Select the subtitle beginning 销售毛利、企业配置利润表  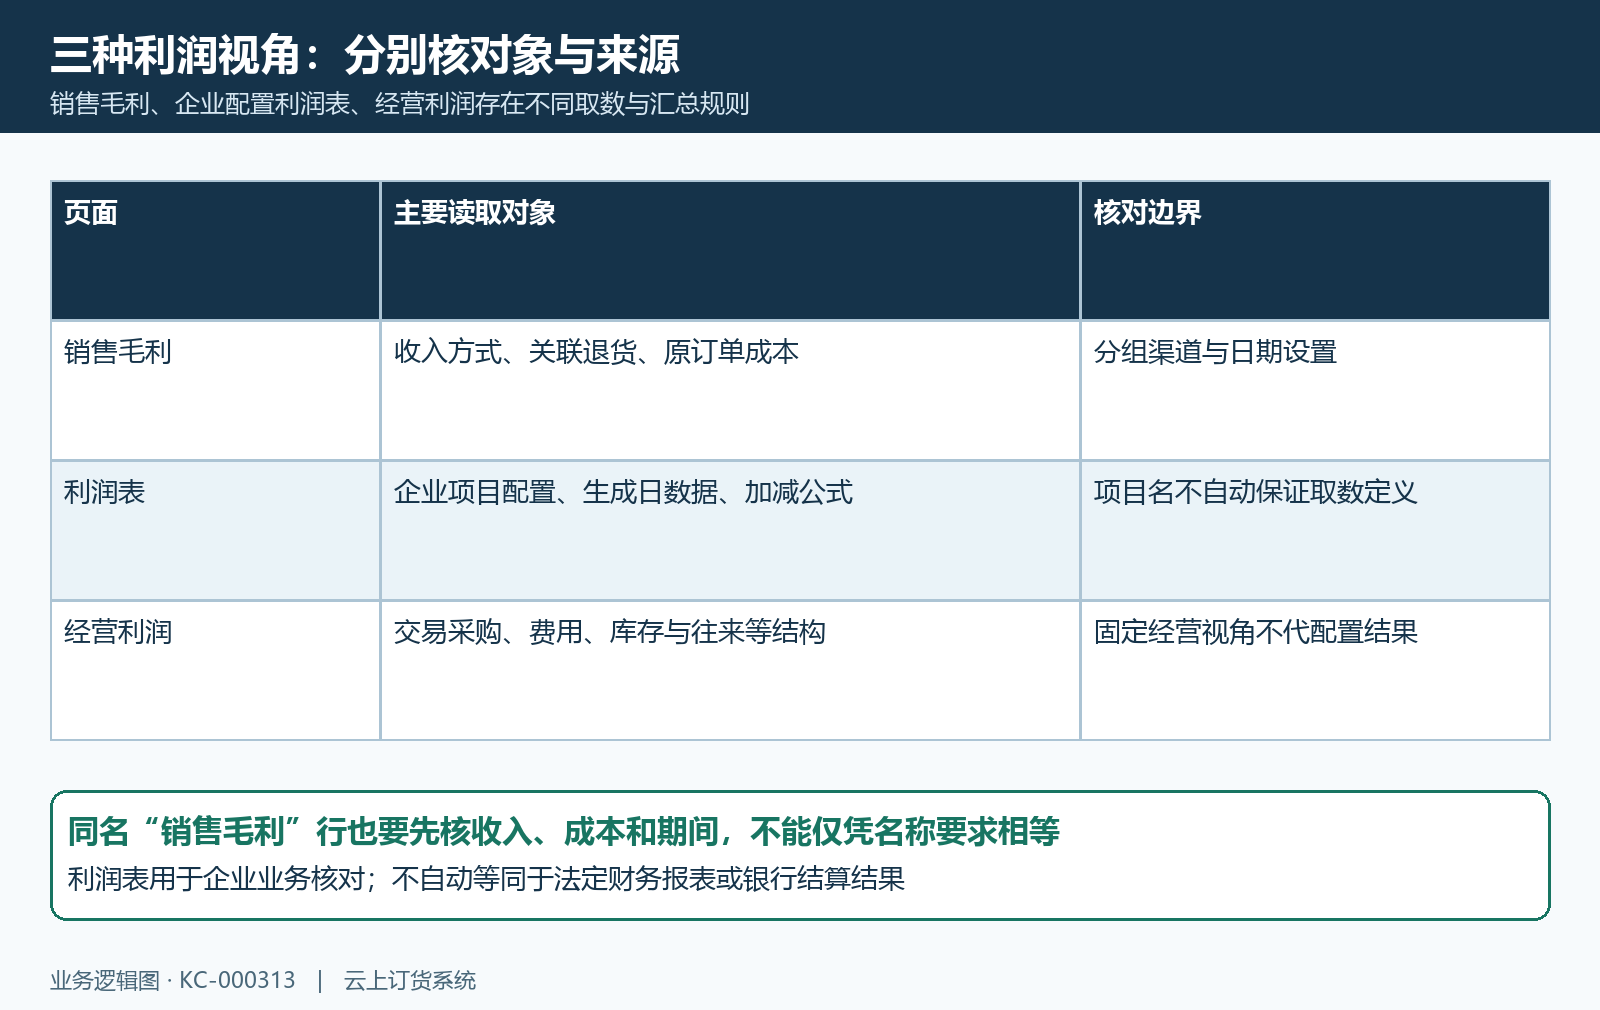[400, 104]
